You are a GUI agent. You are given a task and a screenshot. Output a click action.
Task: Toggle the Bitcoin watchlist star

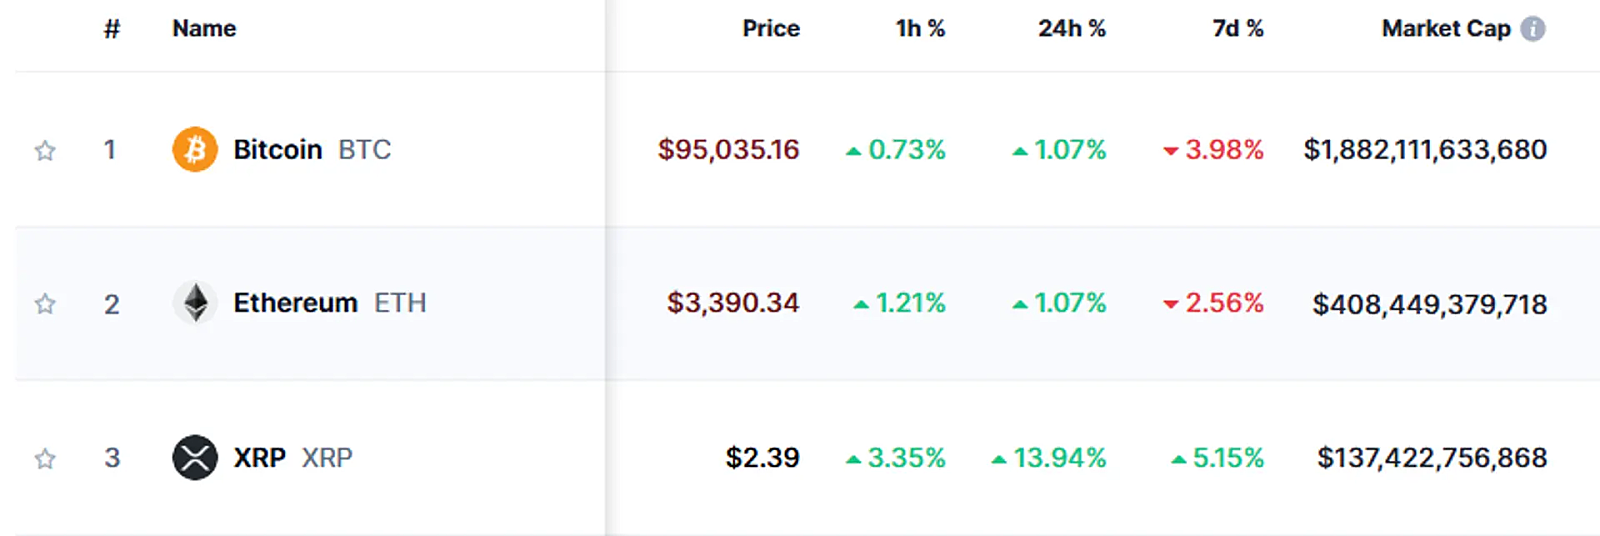click(x=45, y=151)
